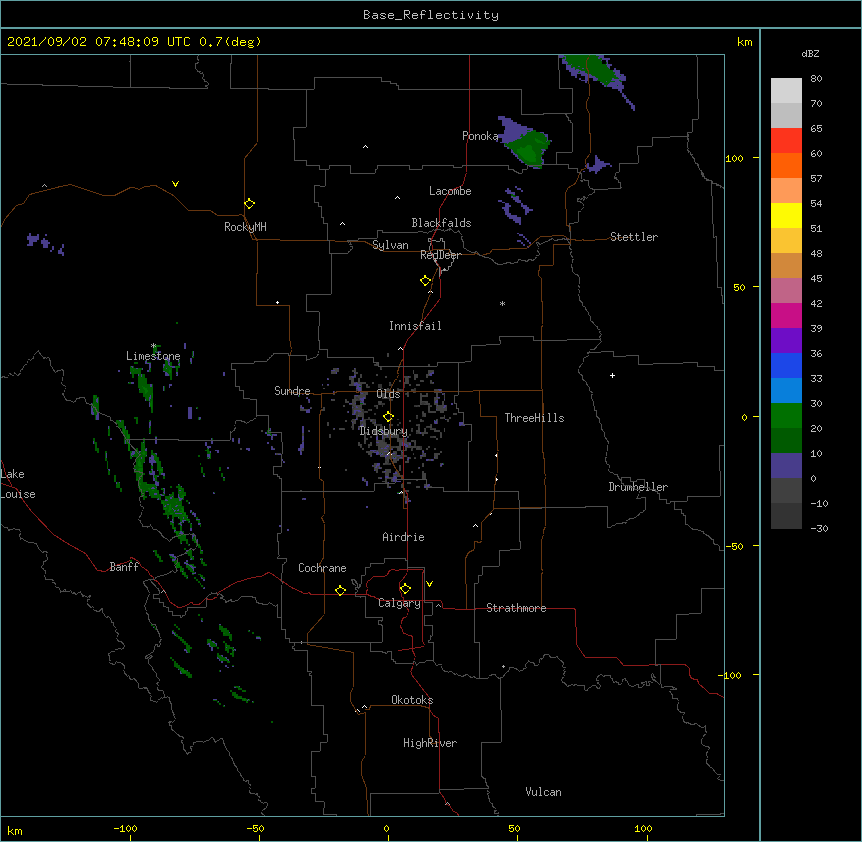Click the yellow diamond marker south of RedDeer
Image resolution: width=862 pixels, height=842 pixels.
pyautogui.click(x=425, y=281)
